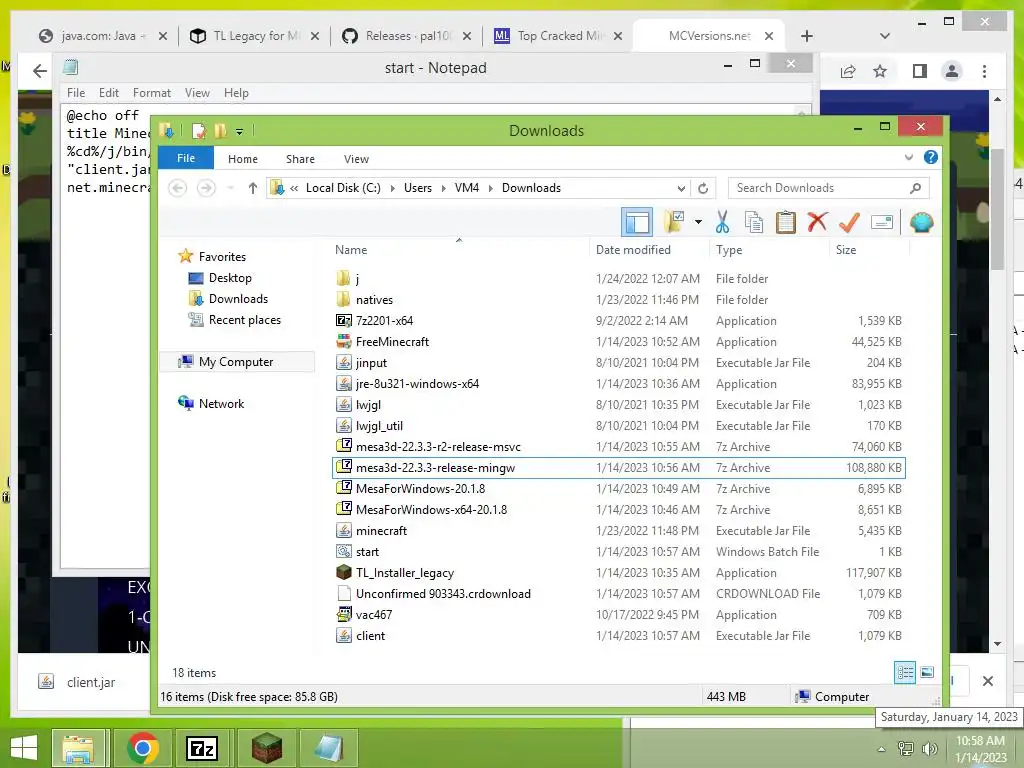
Task: Expand the ribbon with the chevron
Action: click(908, 157)
